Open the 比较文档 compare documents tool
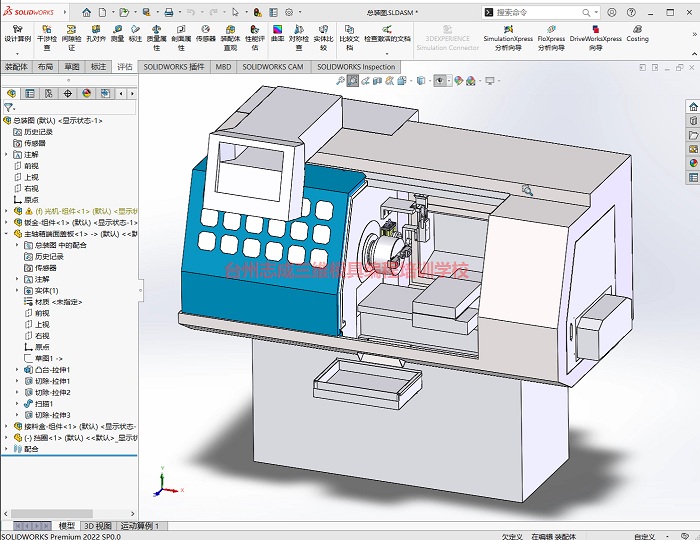Image resolution: width=700 pixels, height=540 pixels. click(x=349, y=37)
